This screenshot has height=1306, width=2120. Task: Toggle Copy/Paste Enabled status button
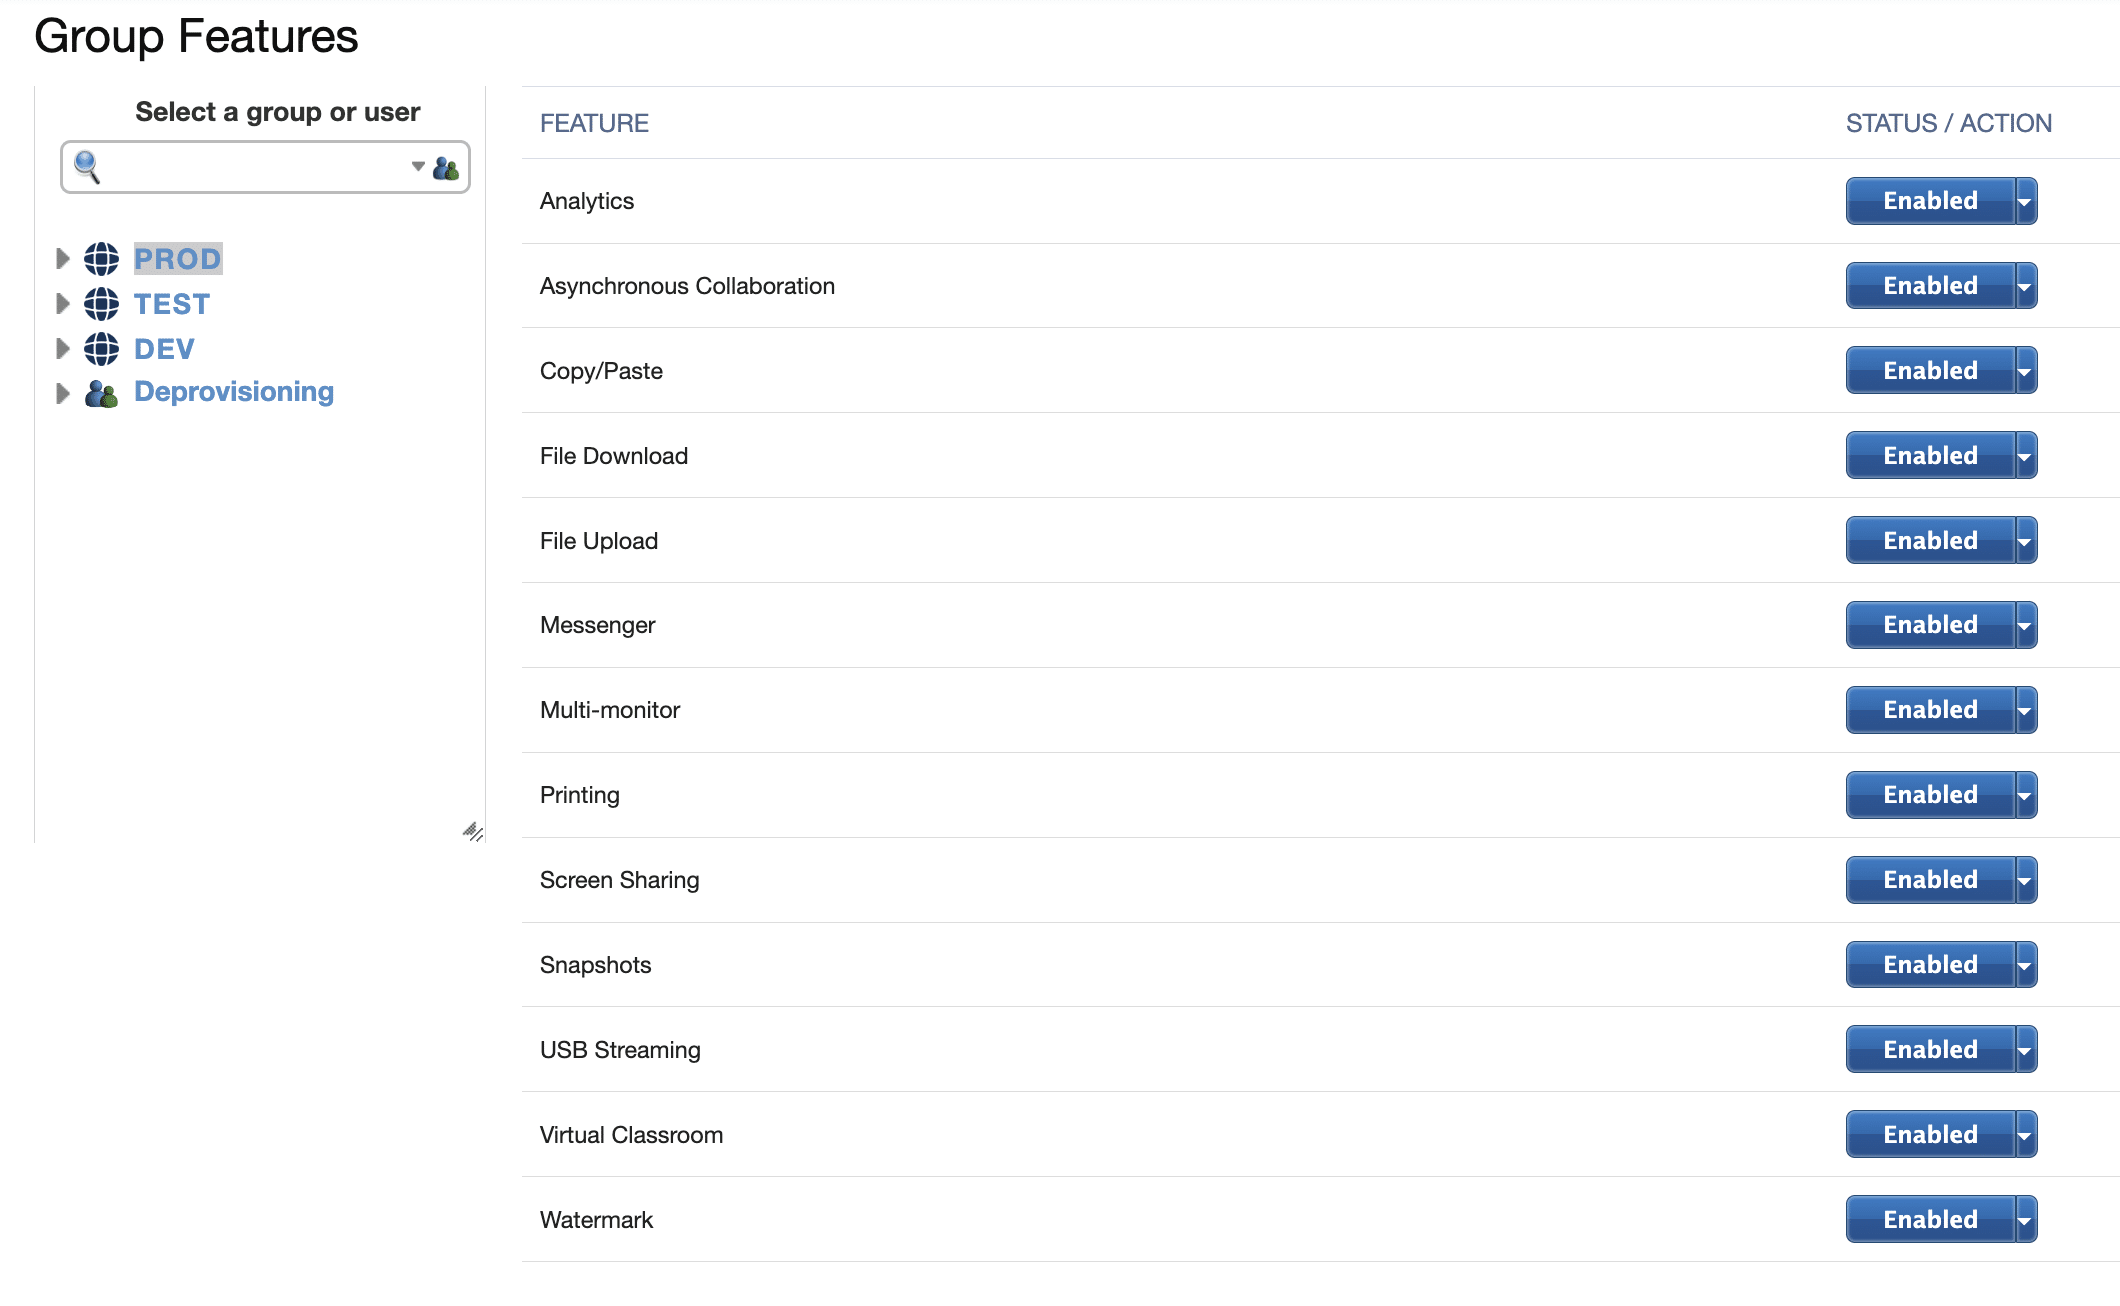[x=1929, y=371]
